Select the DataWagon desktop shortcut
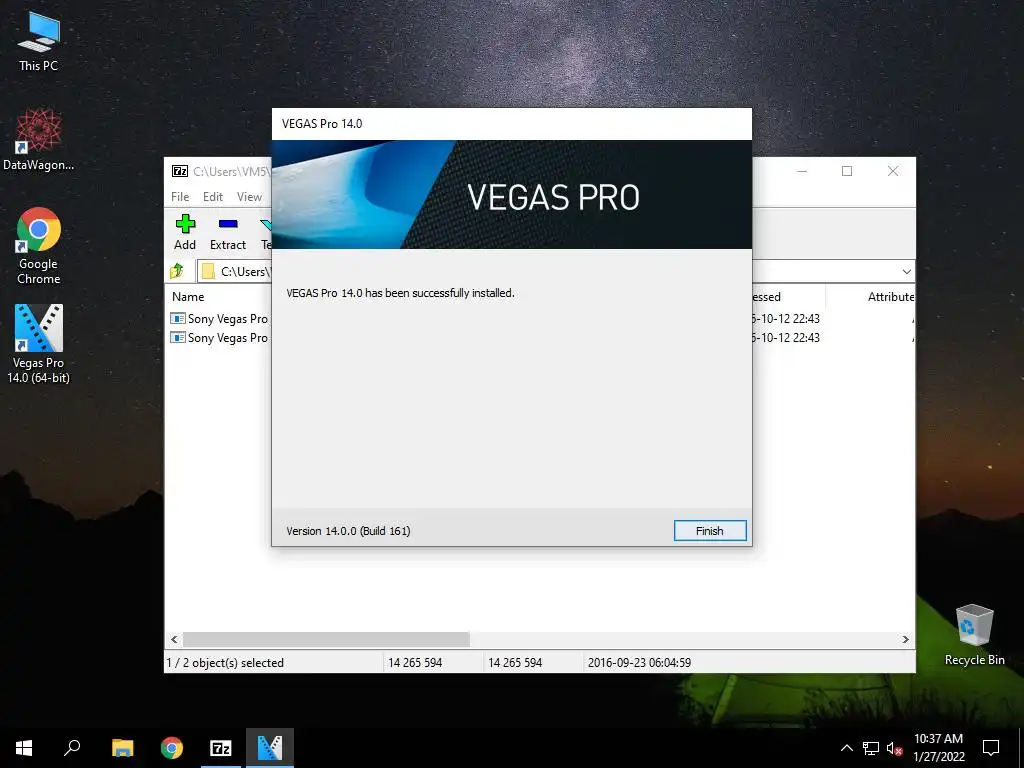Viewport: 1024px width, 768px height. click(39, 140)
